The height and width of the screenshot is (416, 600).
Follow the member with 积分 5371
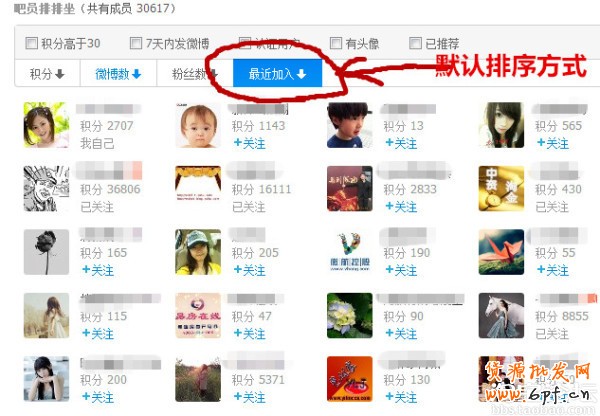[x=249, y=397]
